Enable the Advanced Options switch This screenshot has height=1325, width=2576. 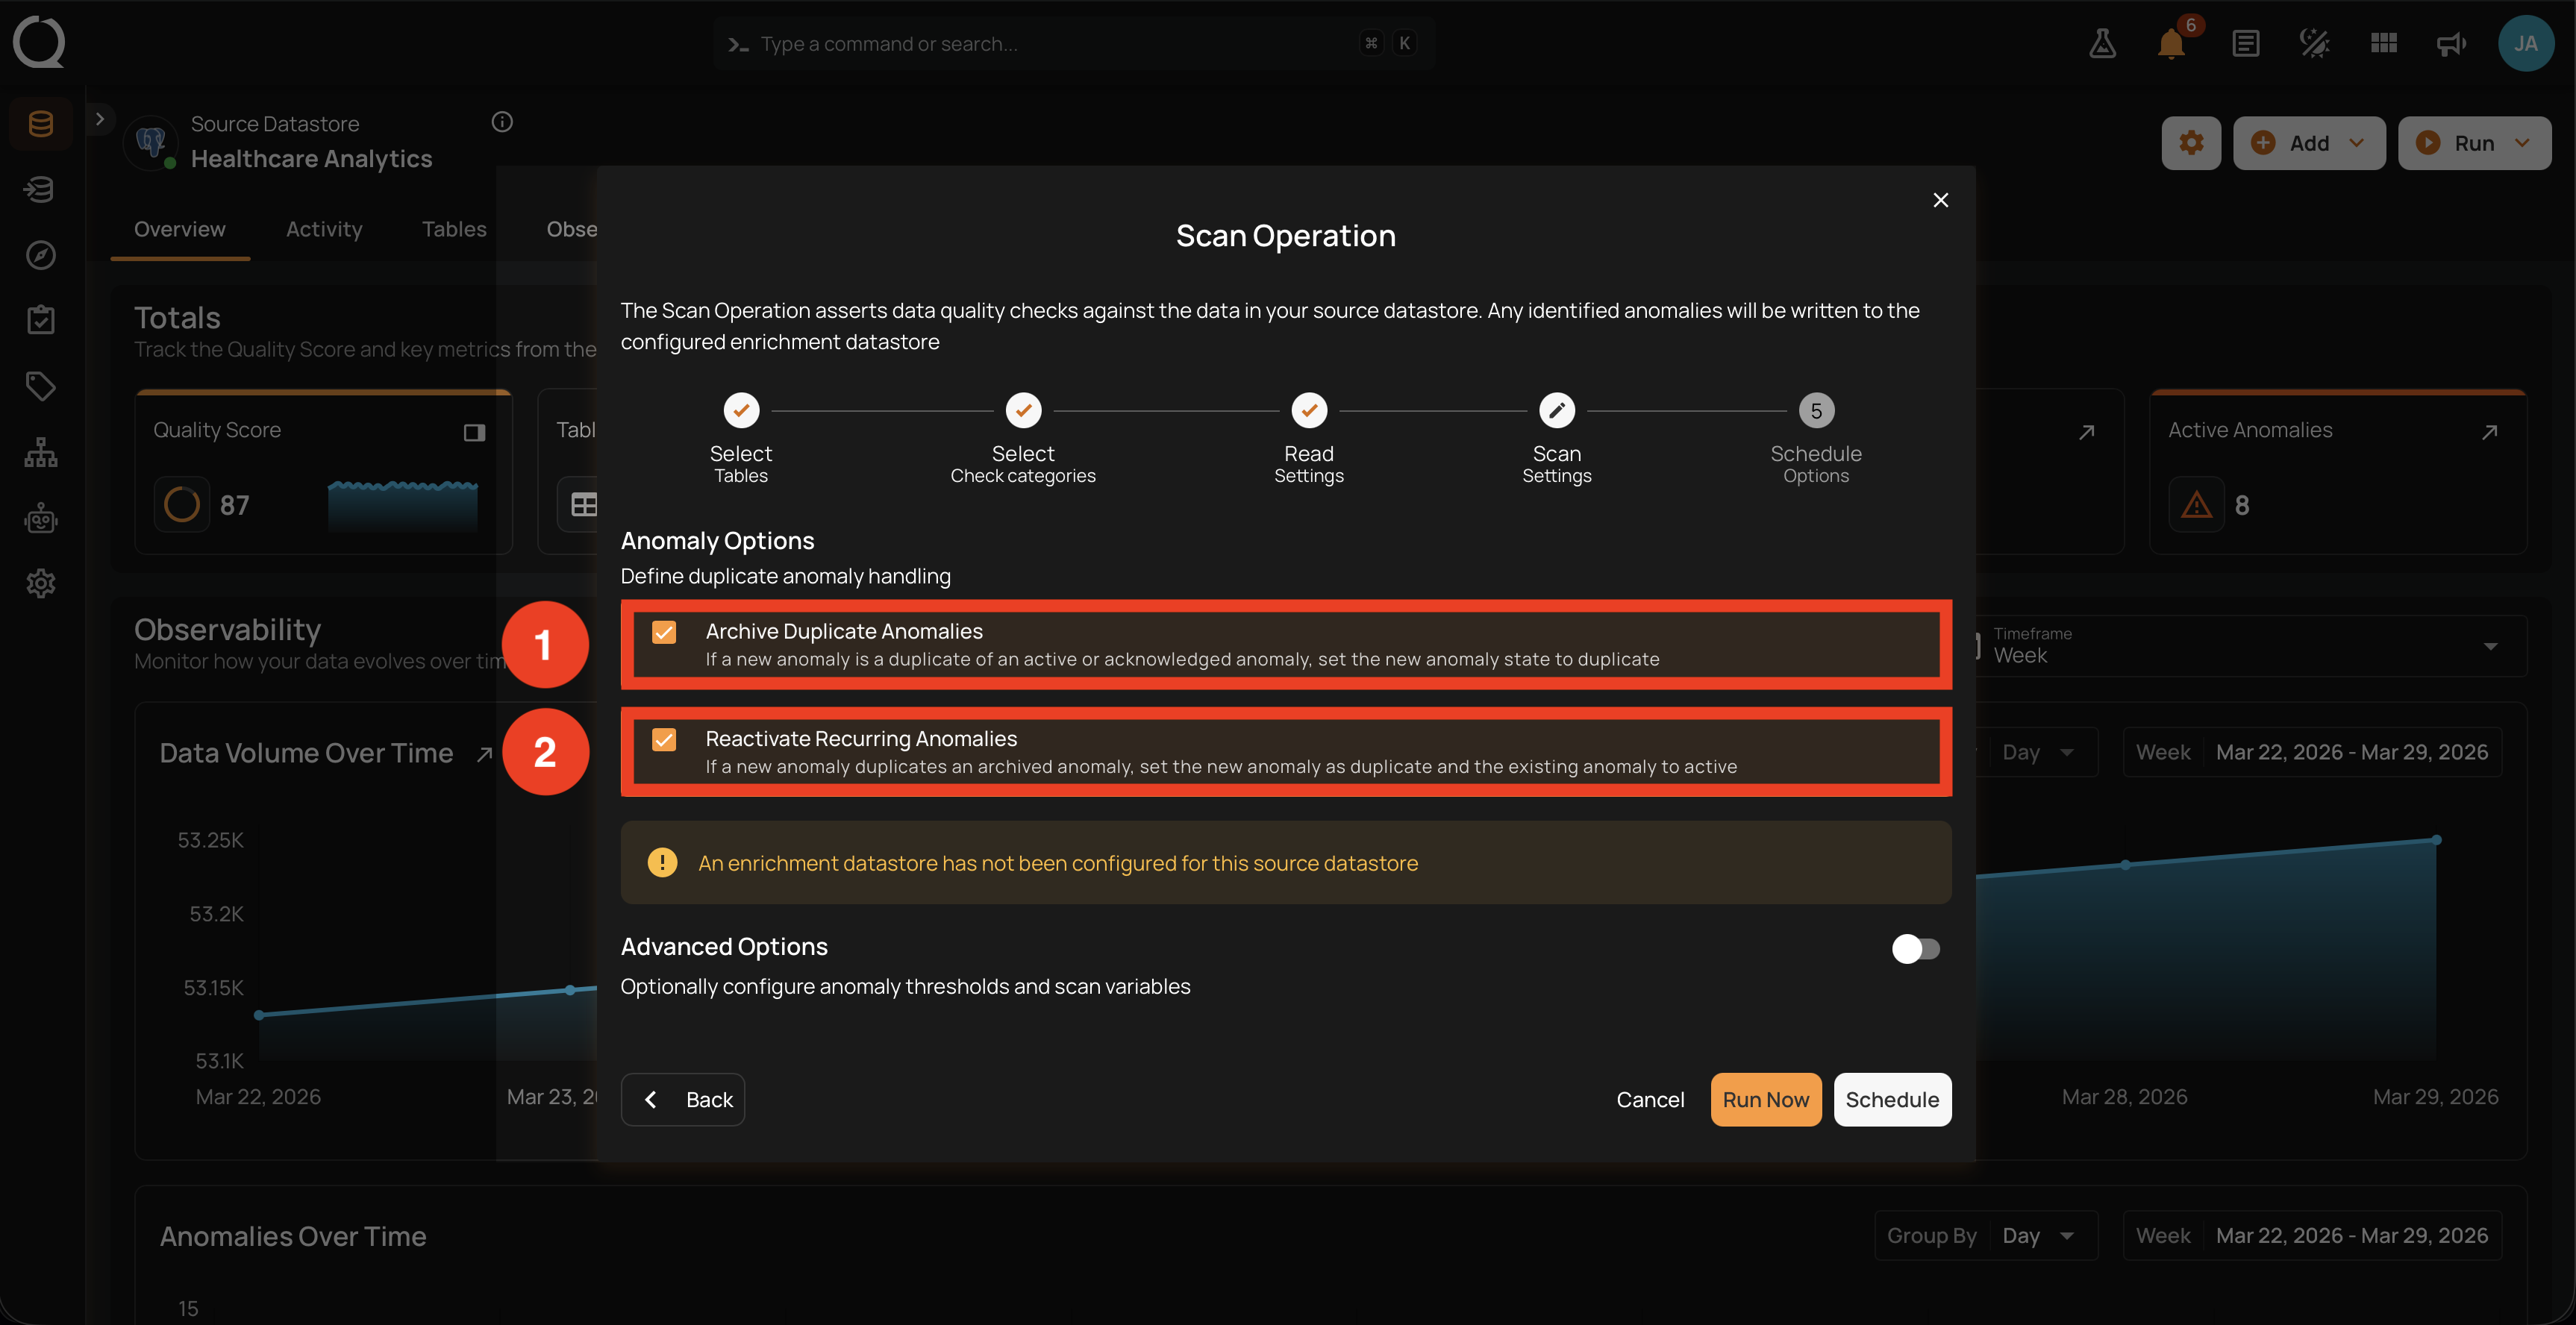[x=1915, y=948]
